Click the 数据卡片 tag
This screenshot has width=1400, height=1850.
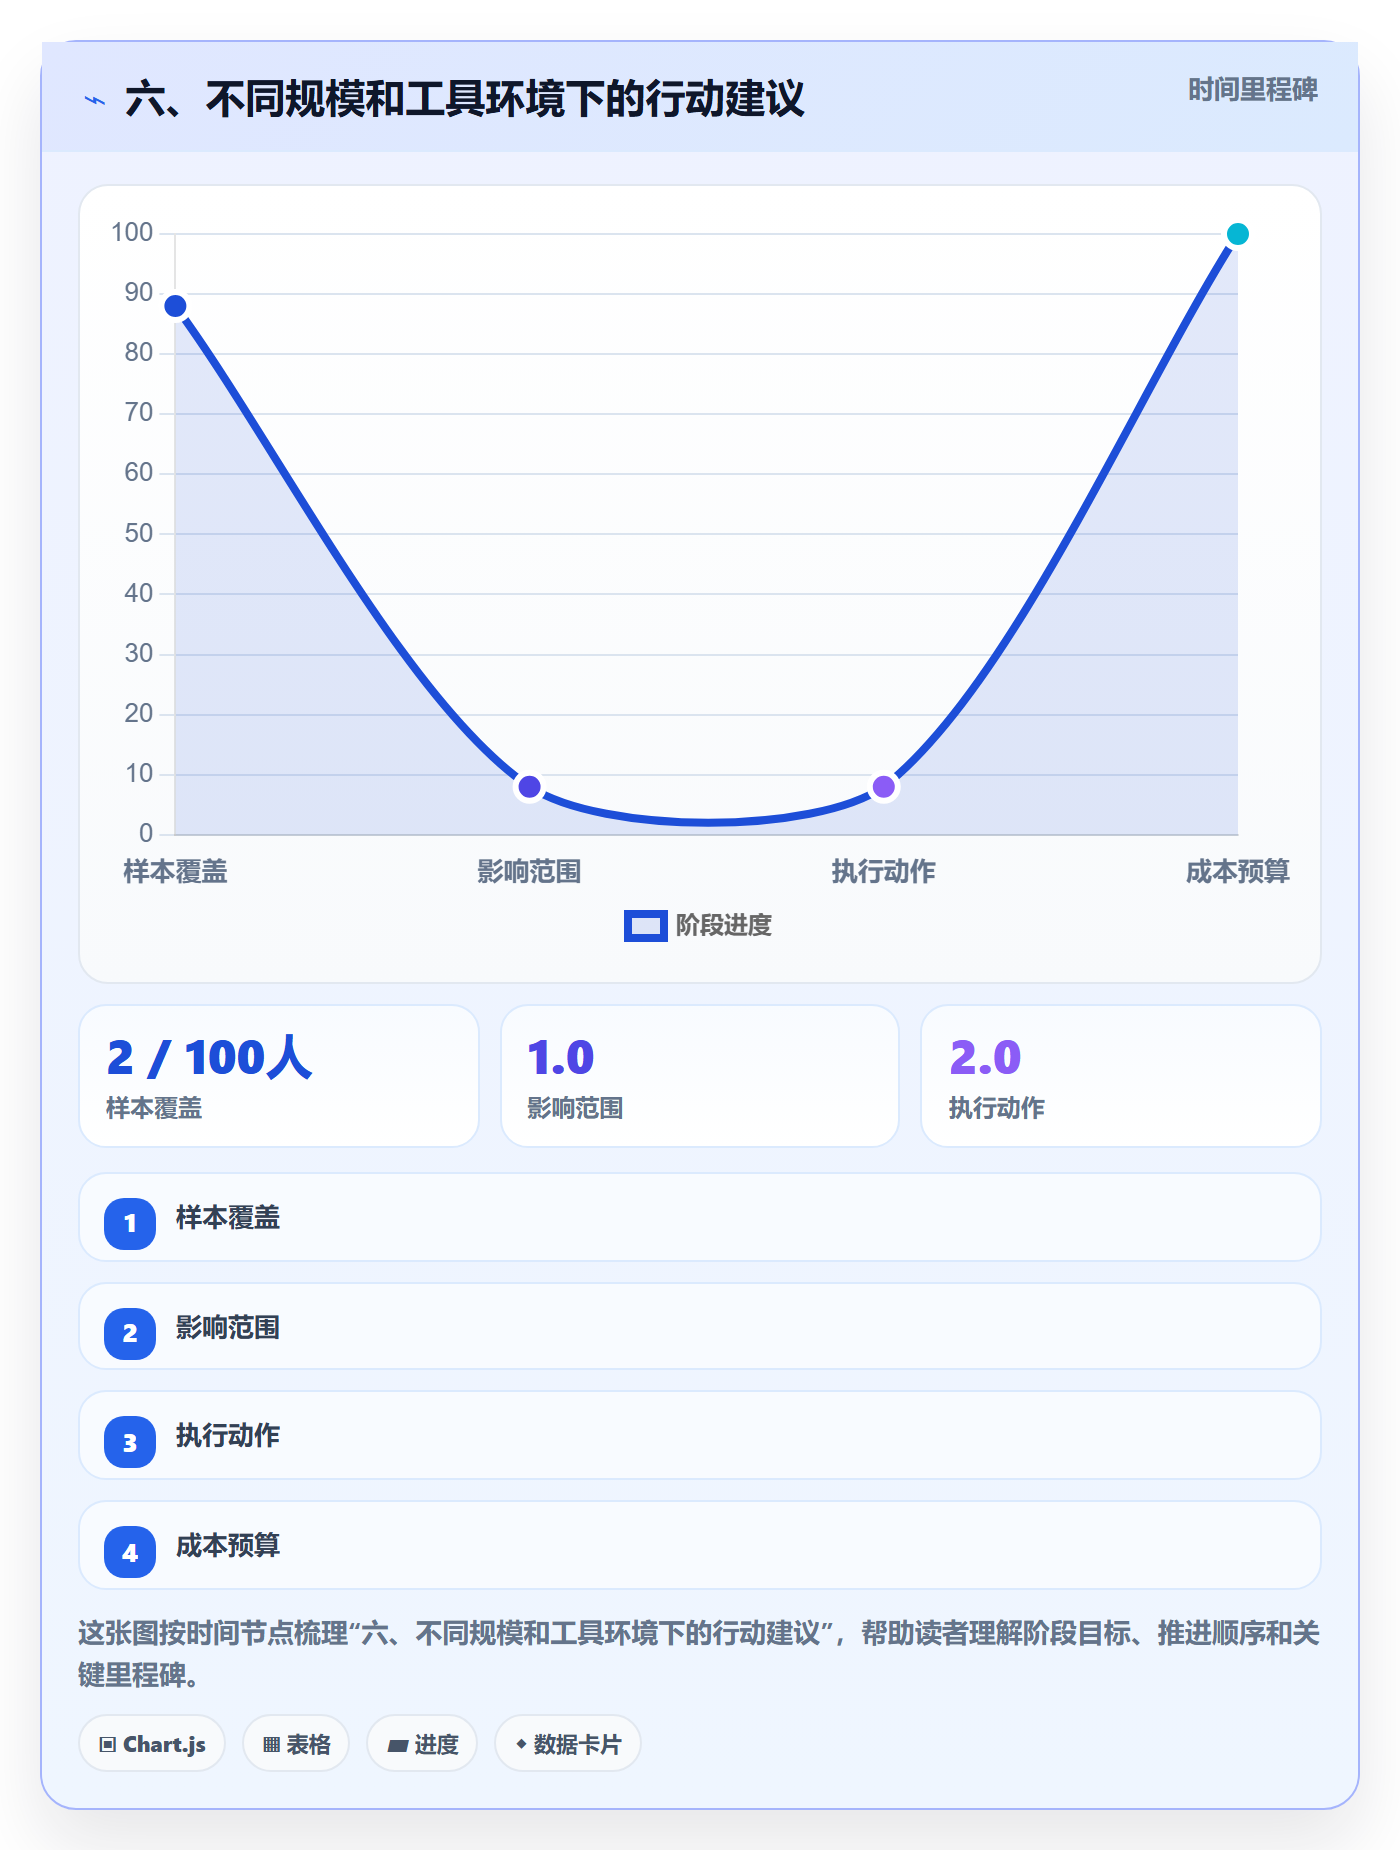click(x=568, y=1744)
